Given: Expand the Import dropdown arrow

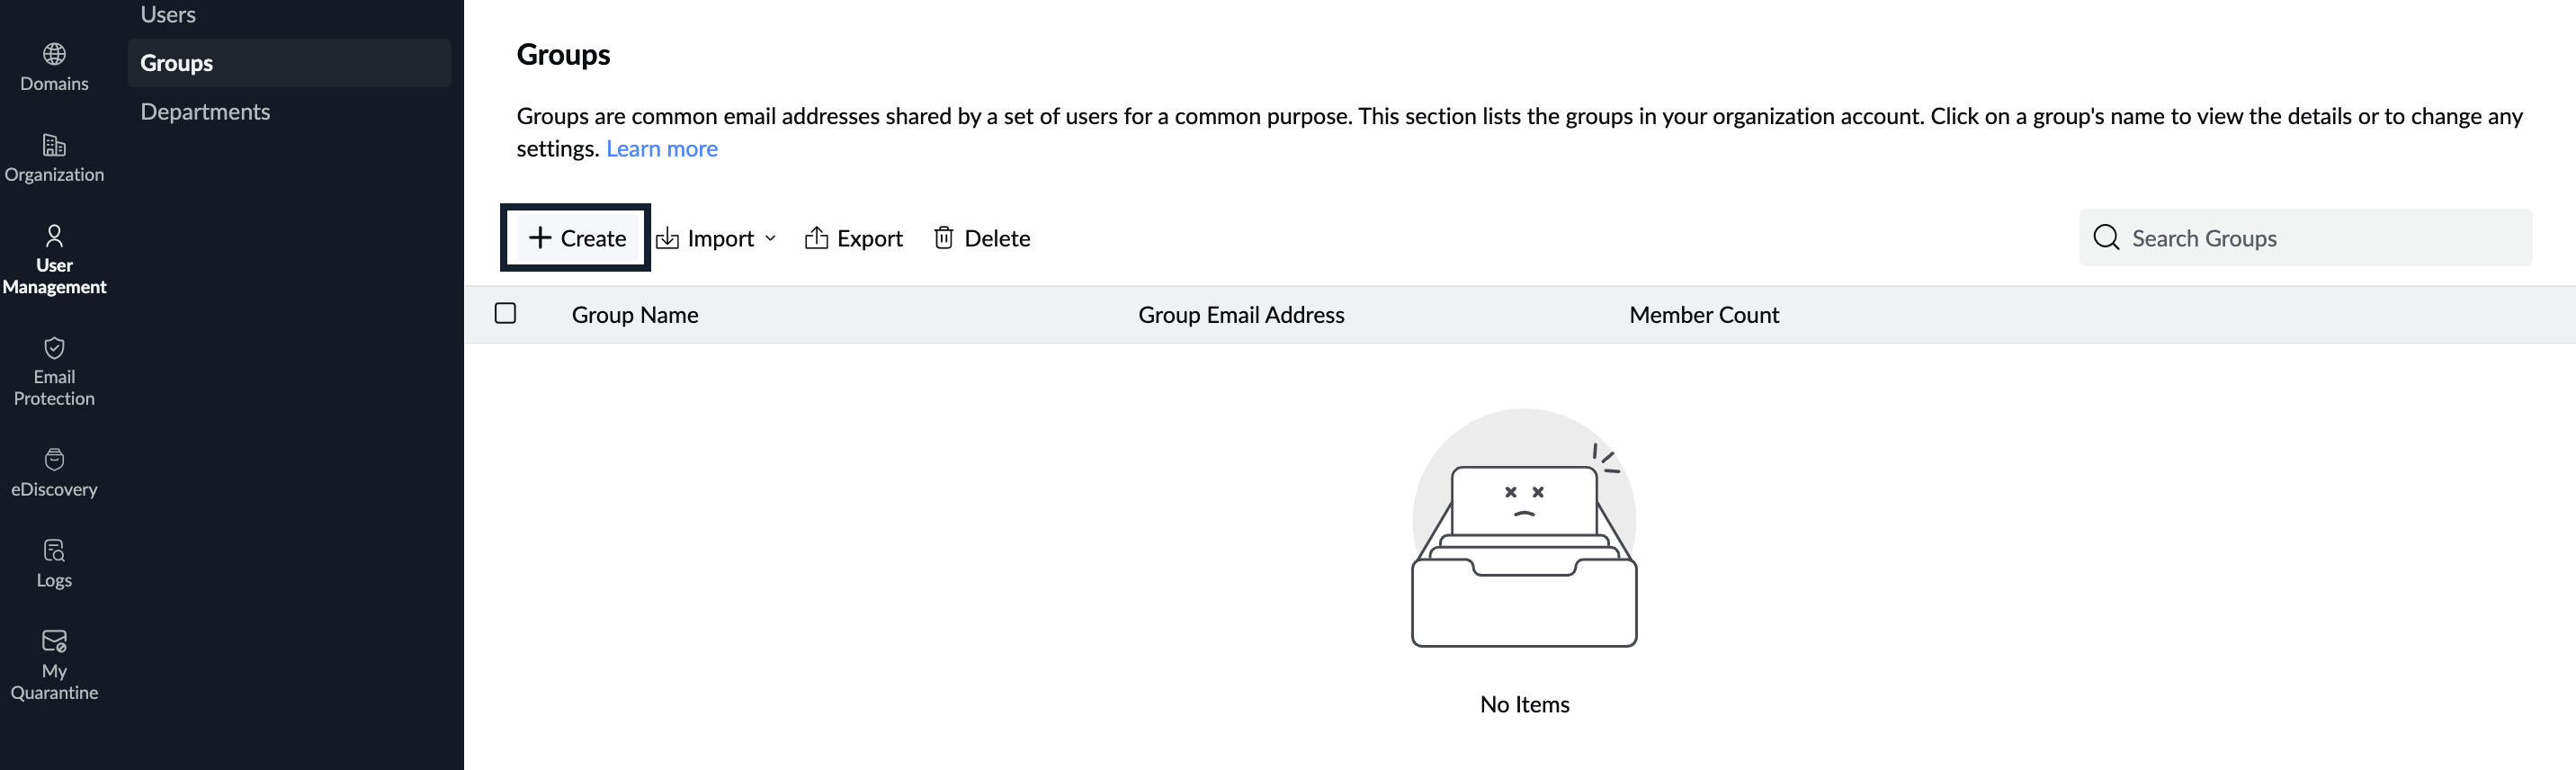Looking at the screenshot, I should pos(770,238).
